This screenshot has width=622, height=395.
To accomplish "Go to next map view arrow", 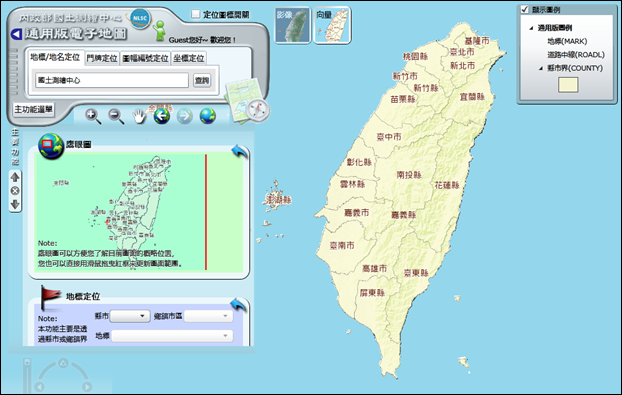I will tap(185, 116).
